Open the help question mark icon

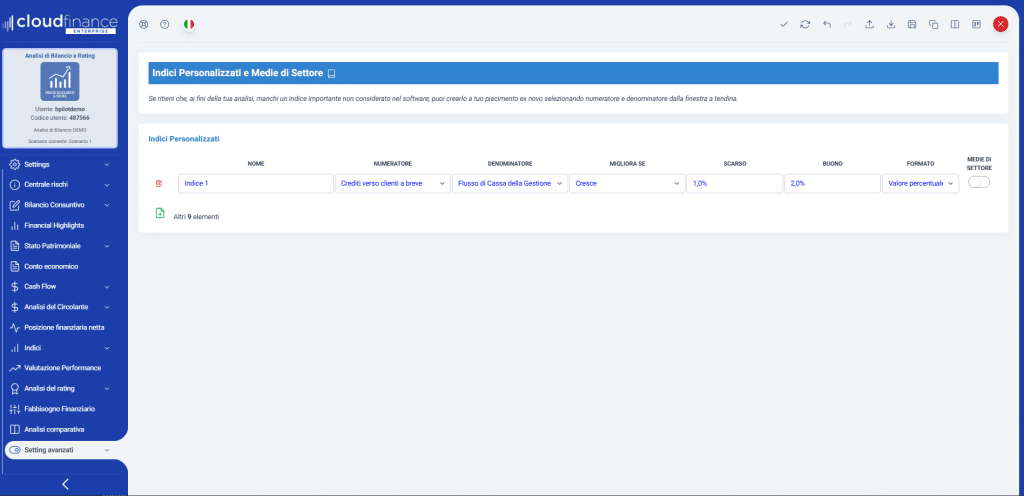click(165, 24)
